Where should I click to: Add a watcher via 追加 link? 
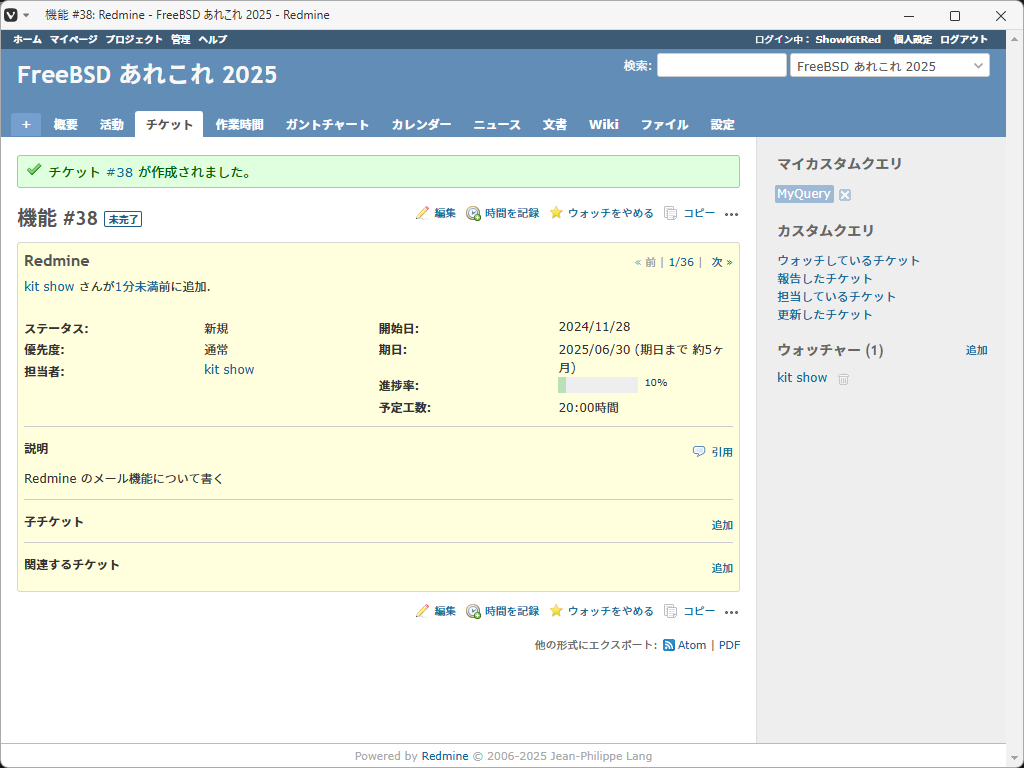(x=976, y=350)
